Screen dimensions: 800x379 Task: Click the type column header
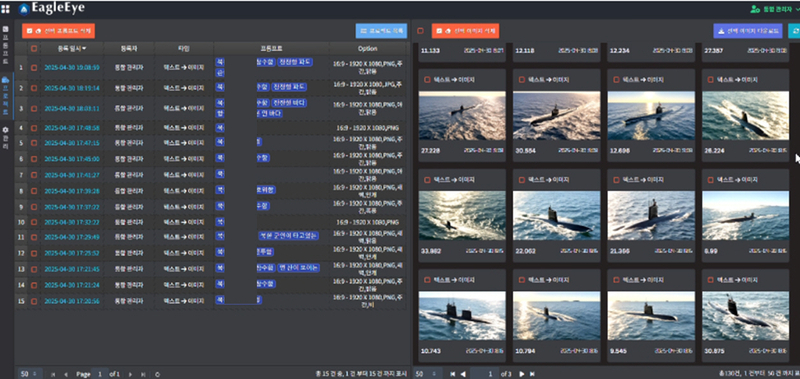(x=184, y=48)
